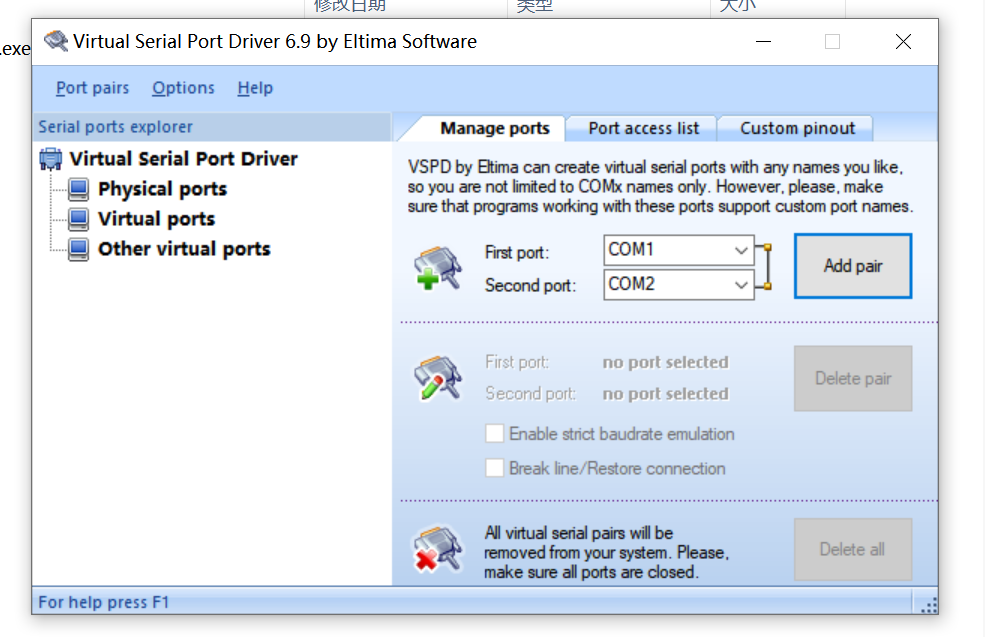
Task: Click the edit pair connector icon with pencil
Action: coord(438,378)
